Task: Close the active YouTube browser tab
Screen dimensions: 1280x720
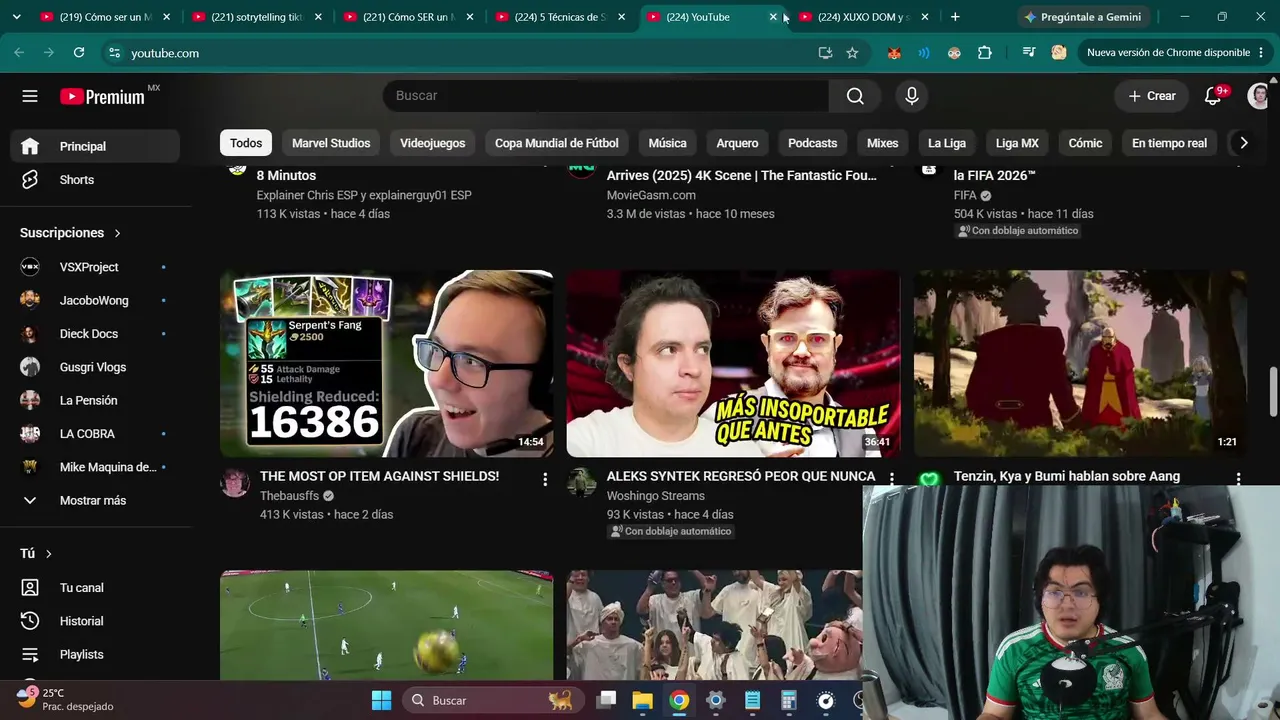Action: point(773,17)
